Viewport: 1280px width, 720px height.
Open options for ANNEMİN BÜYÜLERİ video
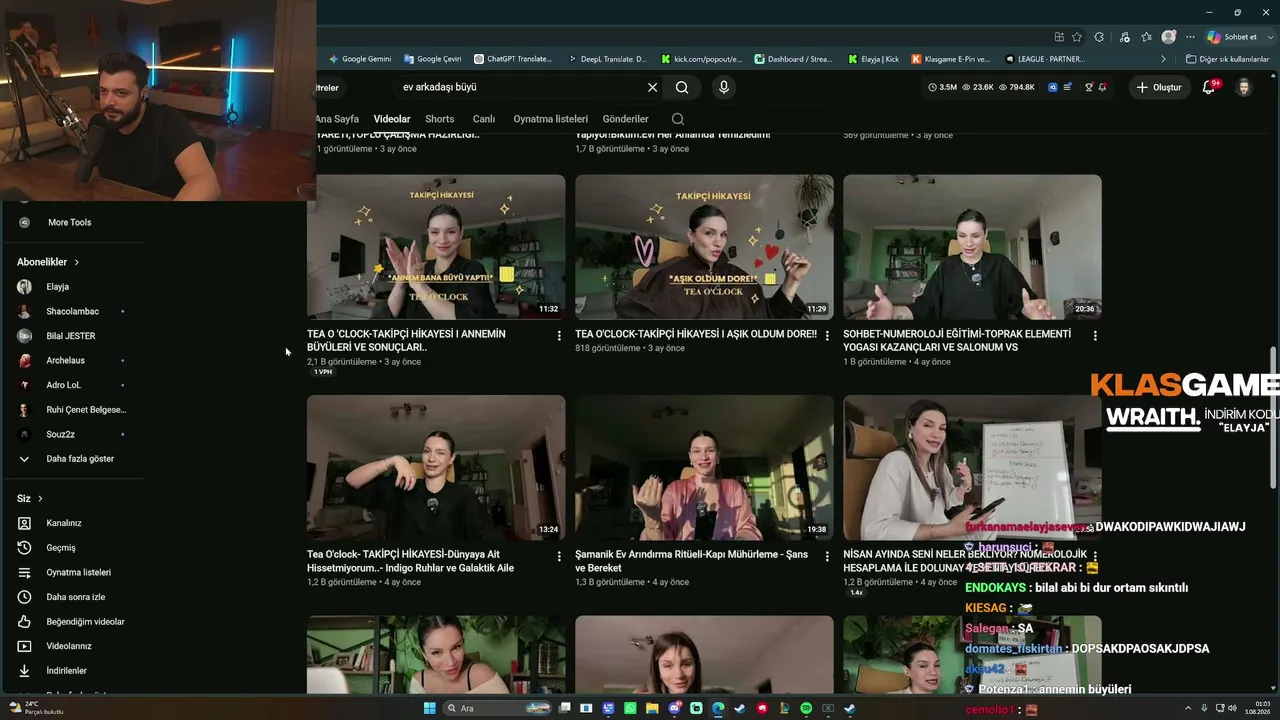(x=559, y=336)
